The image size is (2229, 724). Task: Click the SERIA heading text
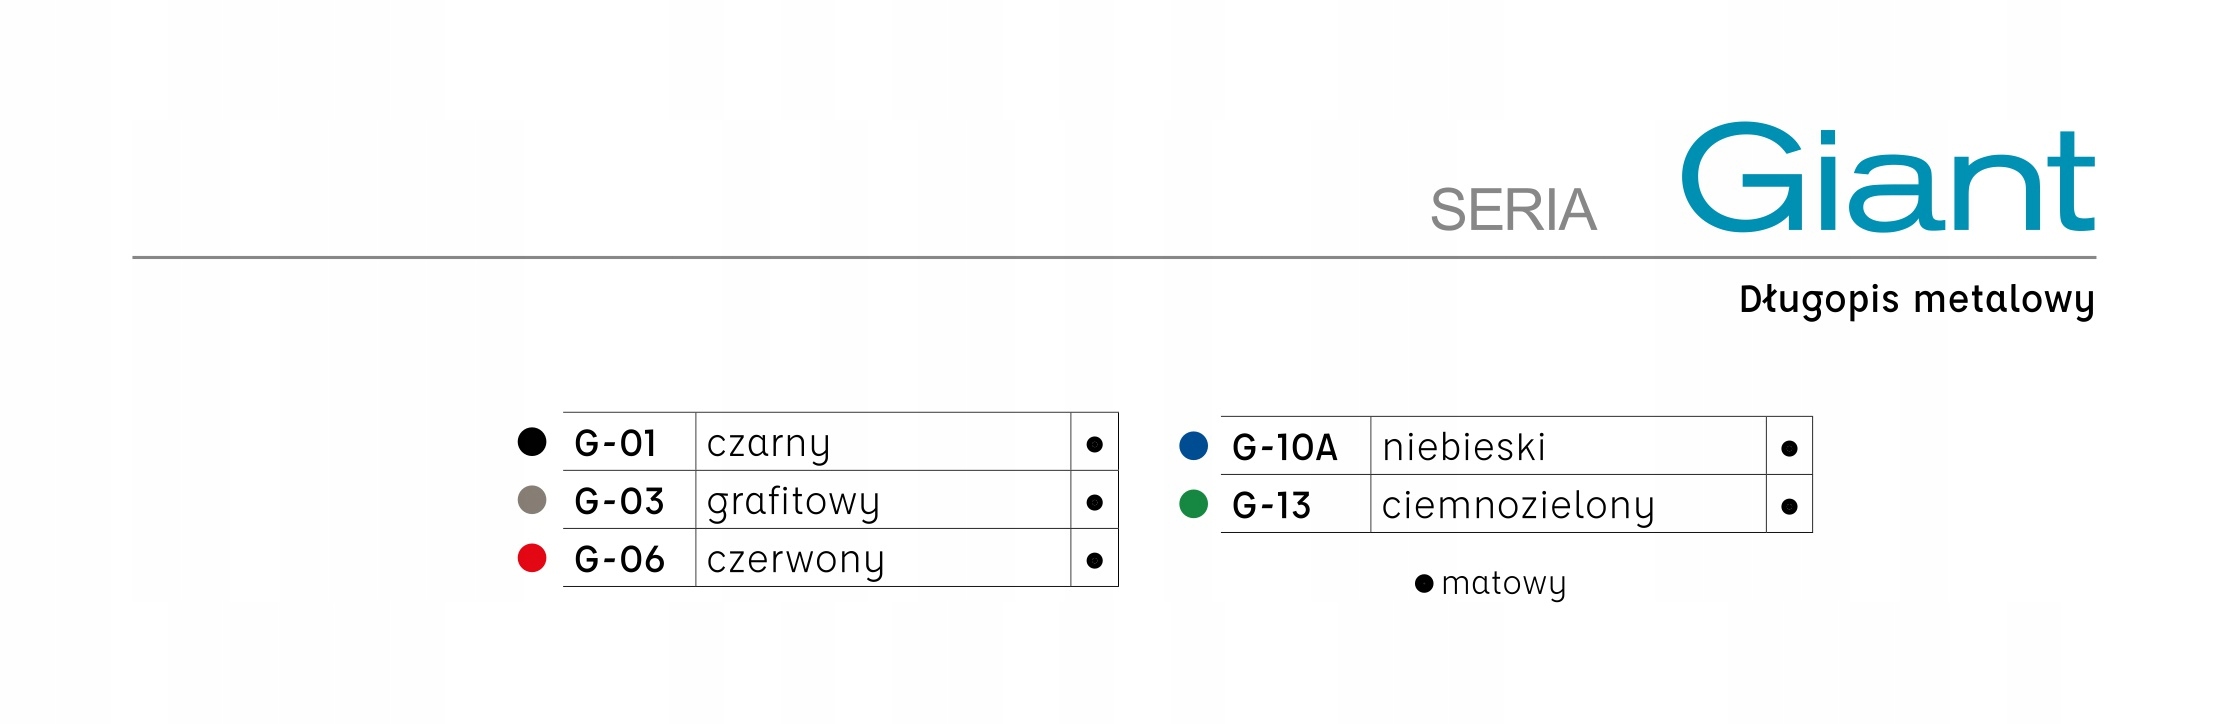point(1513,209)
